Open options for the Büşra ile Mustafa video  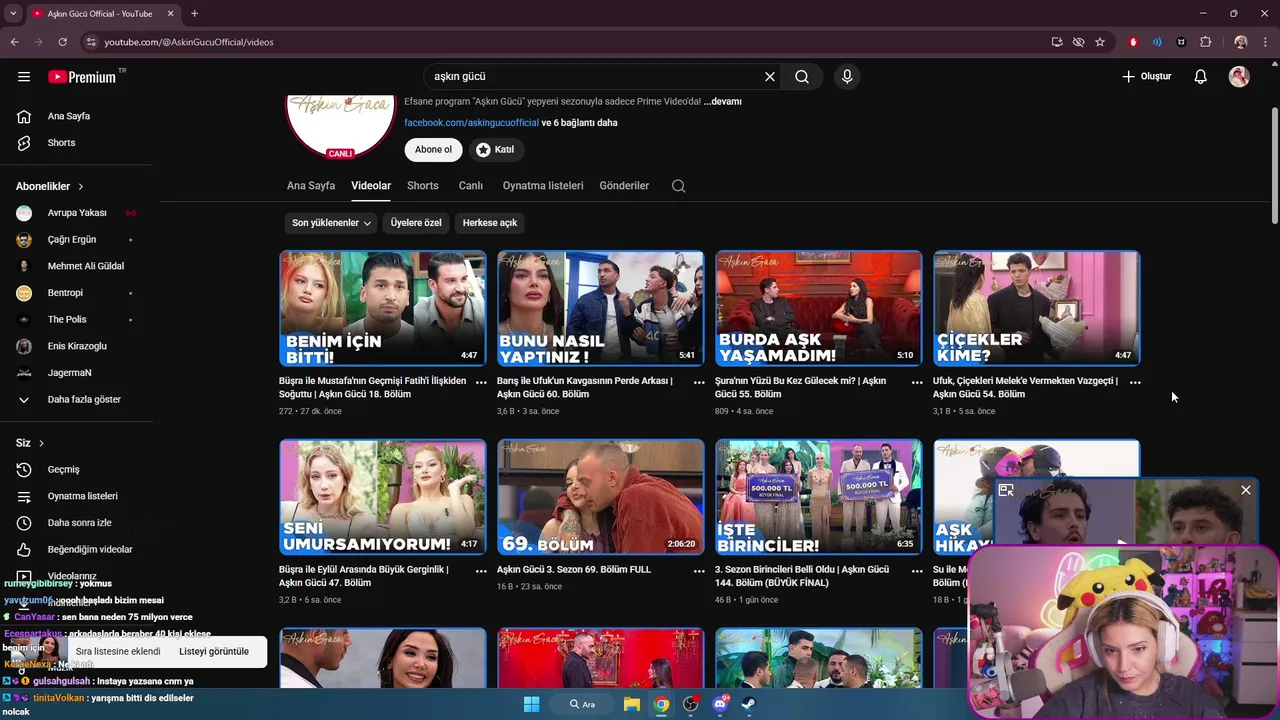click(481, 382)
